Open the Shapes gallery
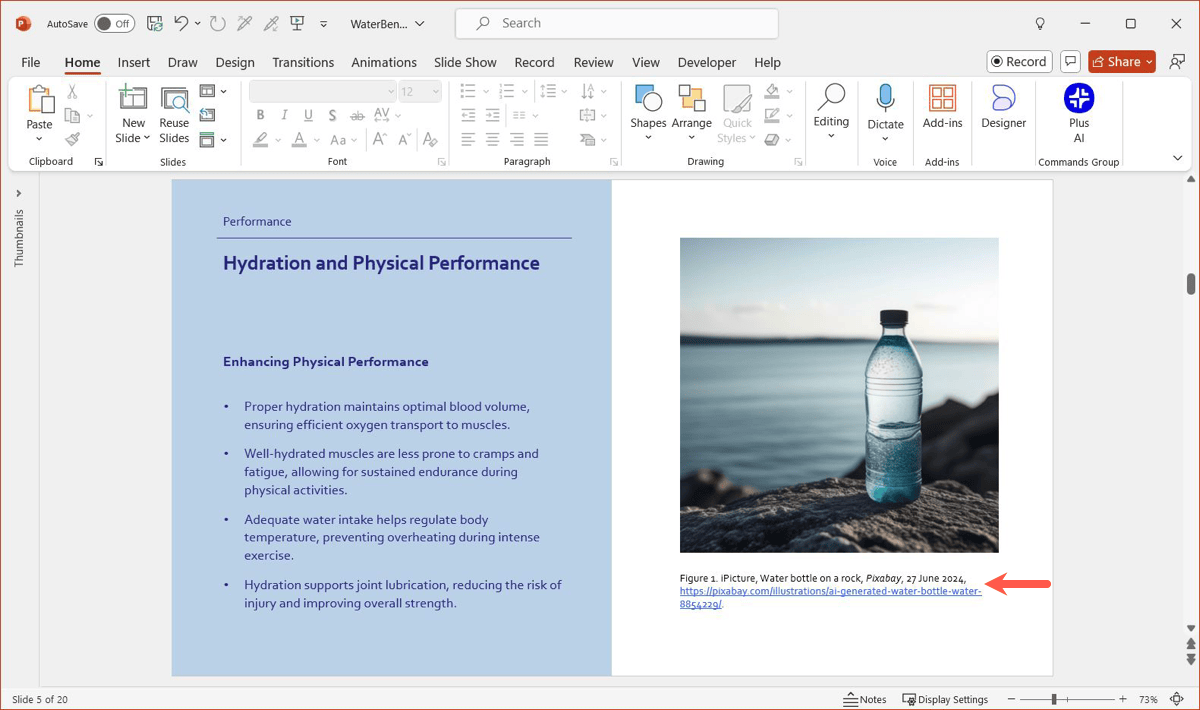Image resolution: width=1200 pixels, height=710 pixels. click(x=648, y=112)
